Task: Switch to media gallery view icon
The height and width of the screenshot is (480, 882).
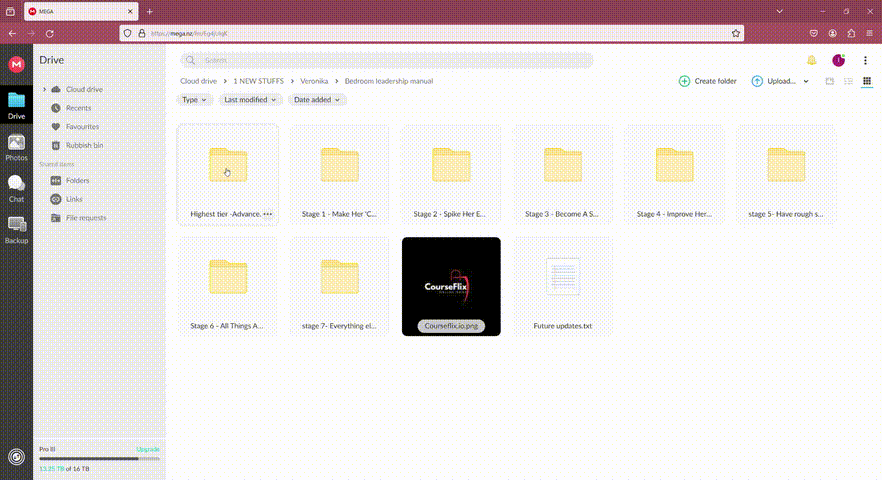Action: (x=830, y=81)
